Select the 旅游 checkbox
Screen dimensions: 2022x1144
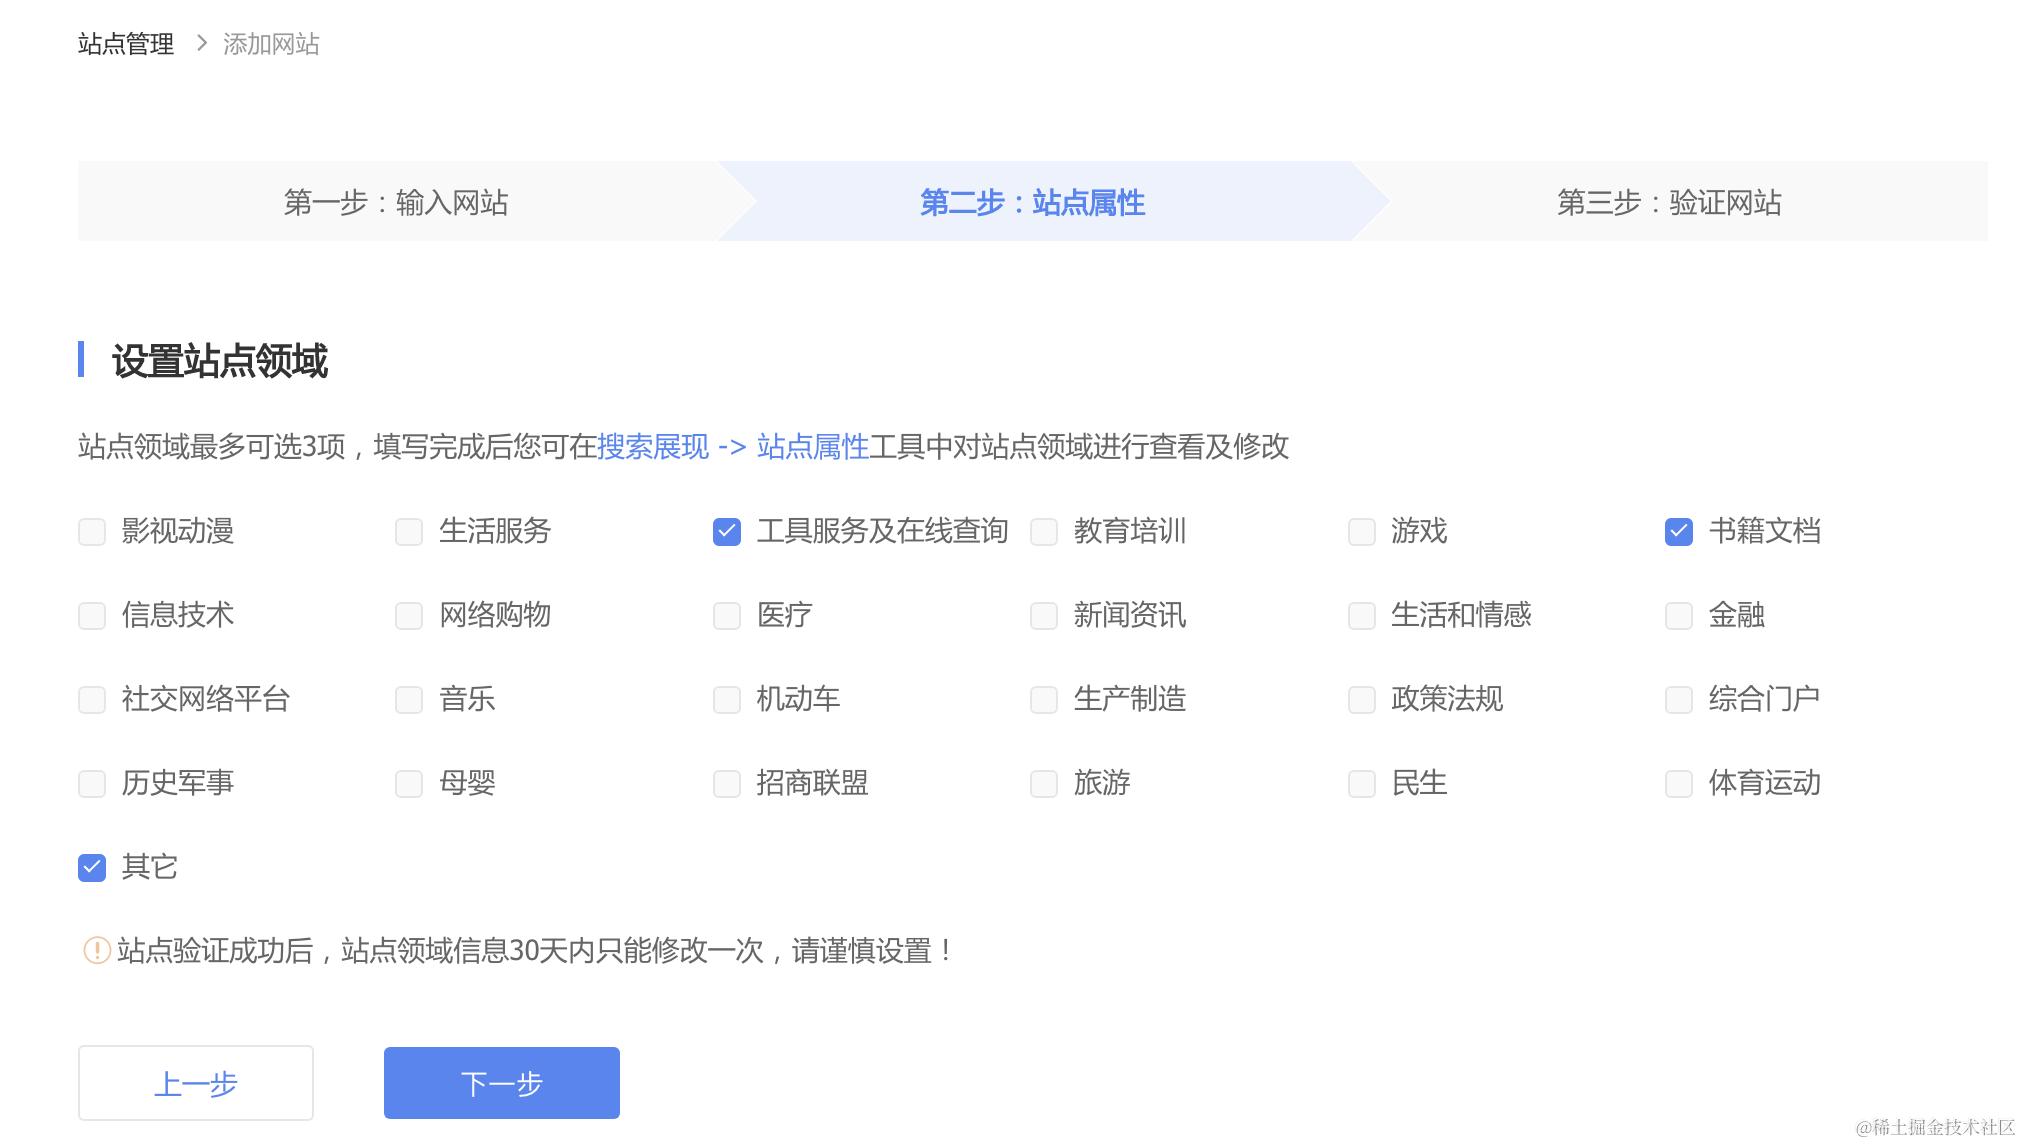pyautogui.click(x=1044, y=784)
